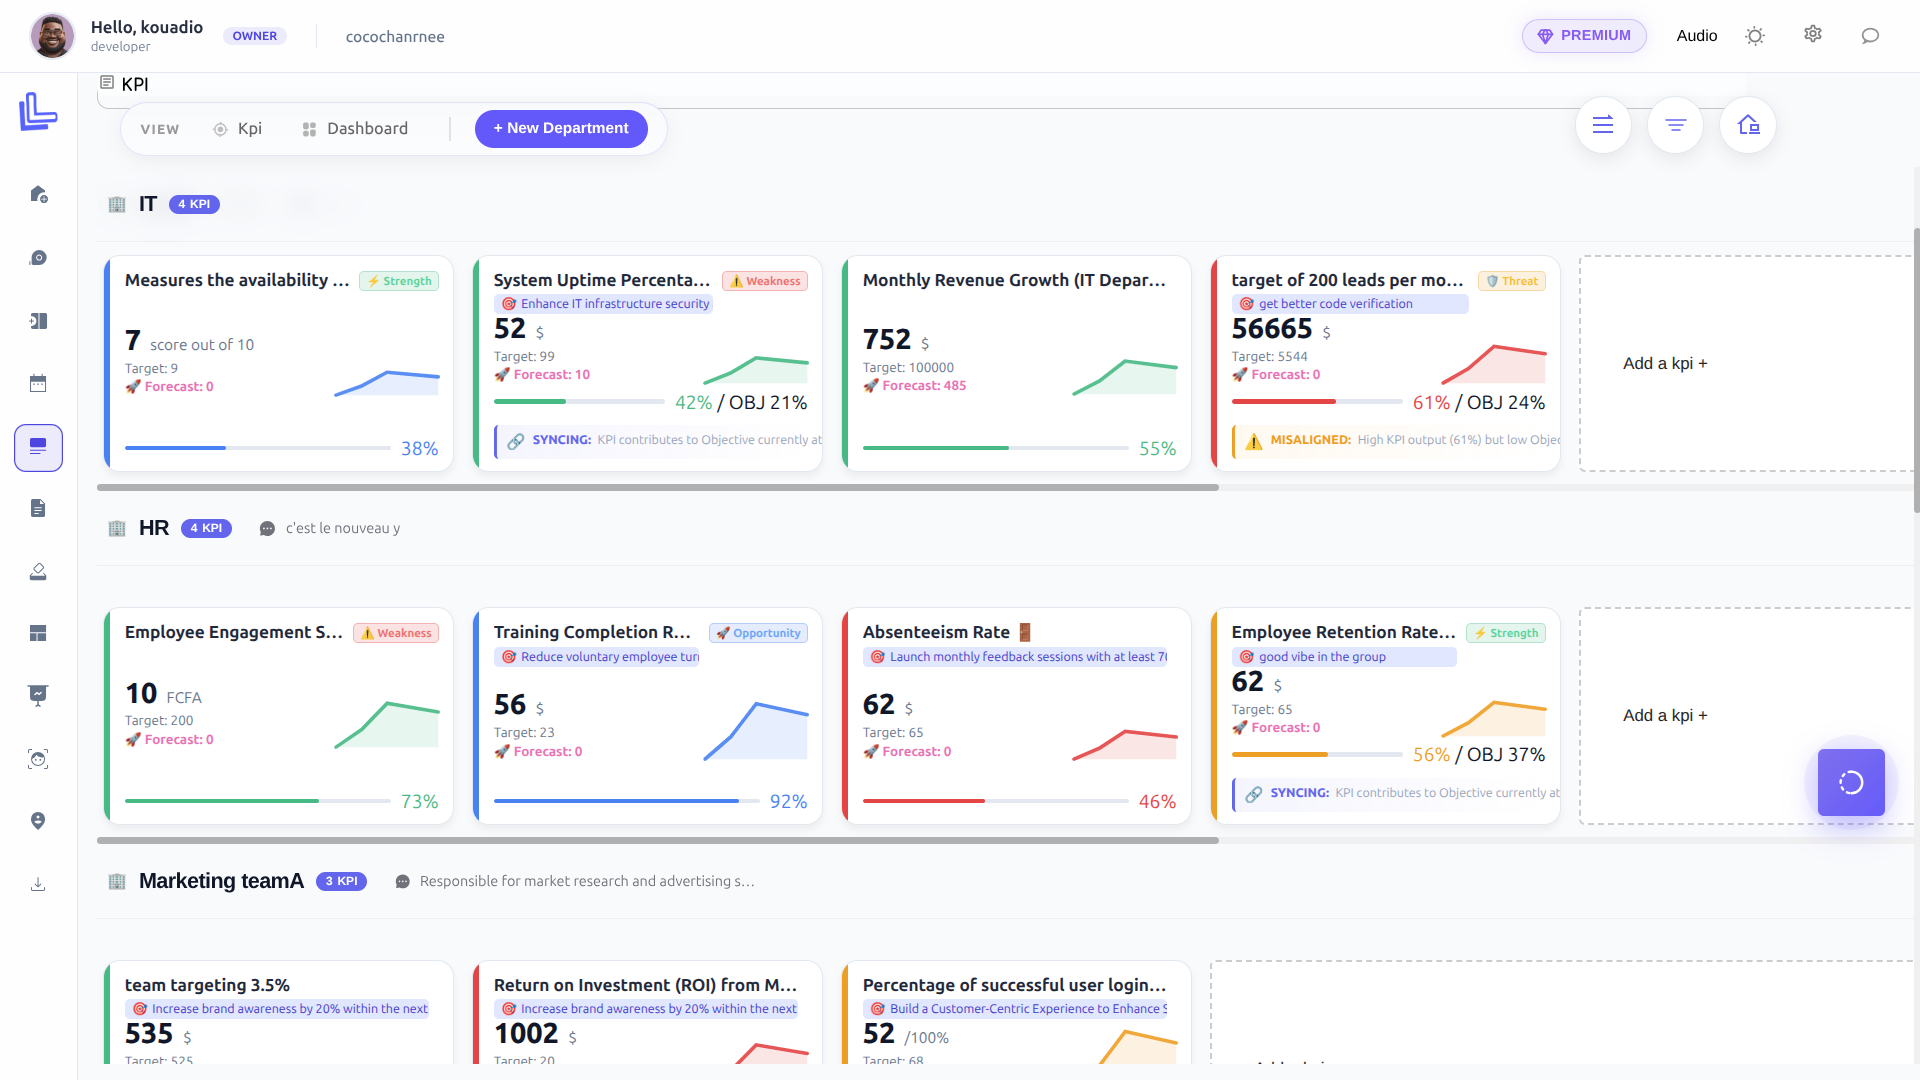The height and width of the screenshot is (1080, 1920).
Task: Open the filter icon above the KPI board
Action: point(1675,125)
